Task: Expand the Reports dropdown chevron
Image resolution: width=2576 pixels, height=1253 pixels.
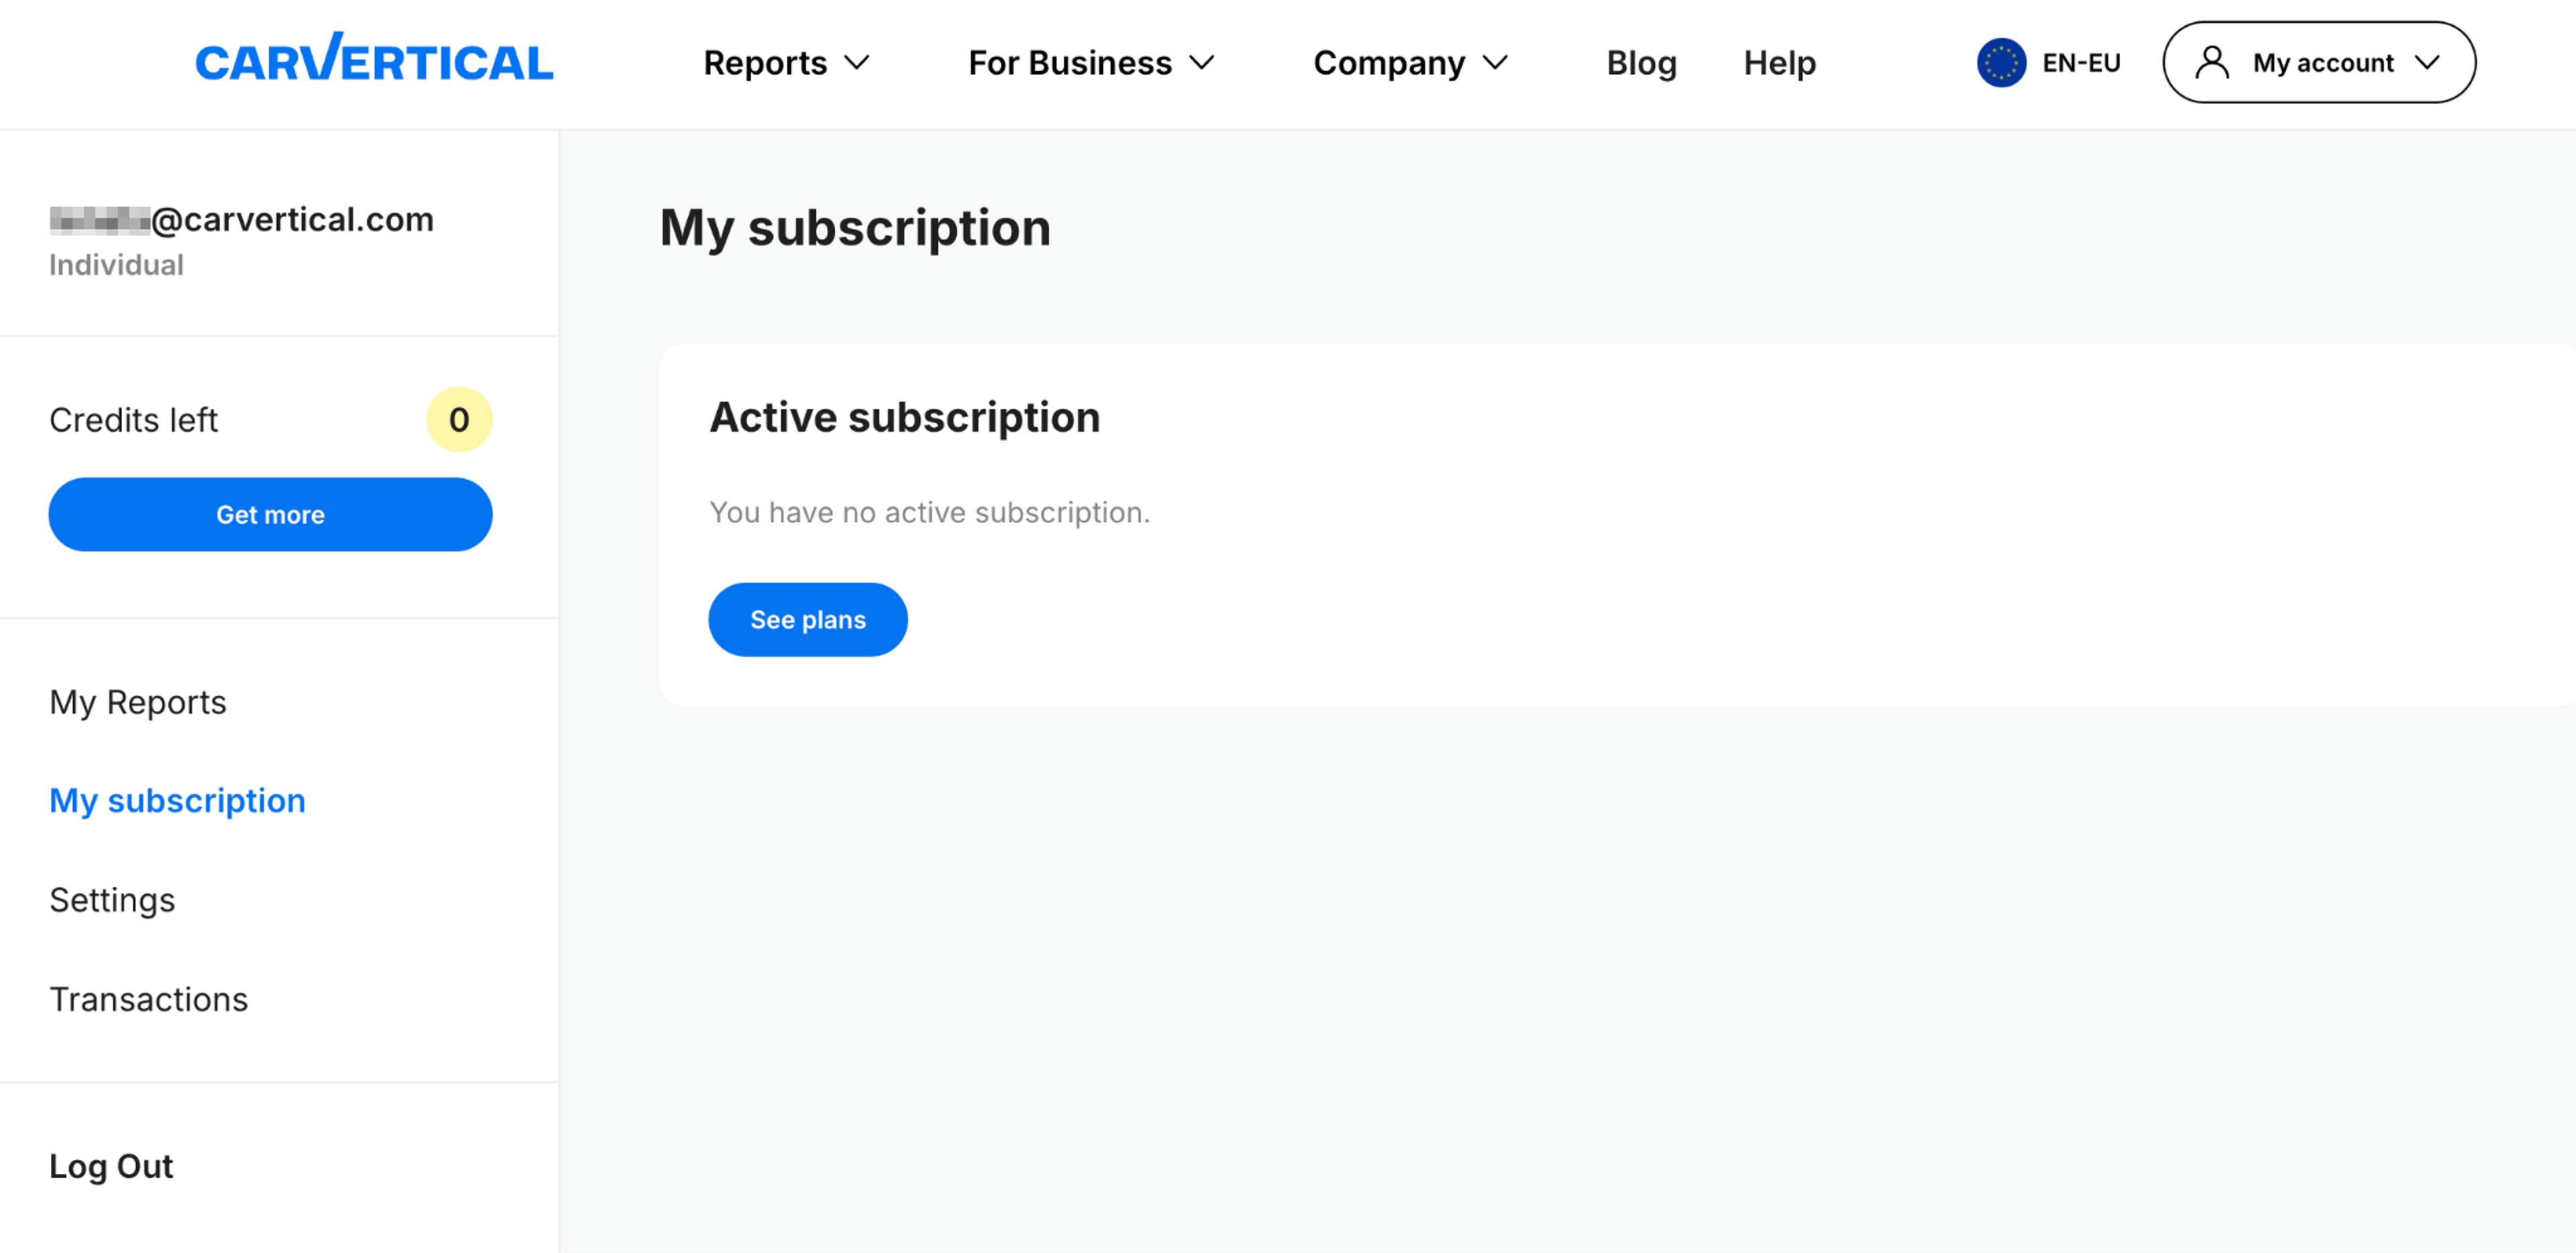Action: 857,63
